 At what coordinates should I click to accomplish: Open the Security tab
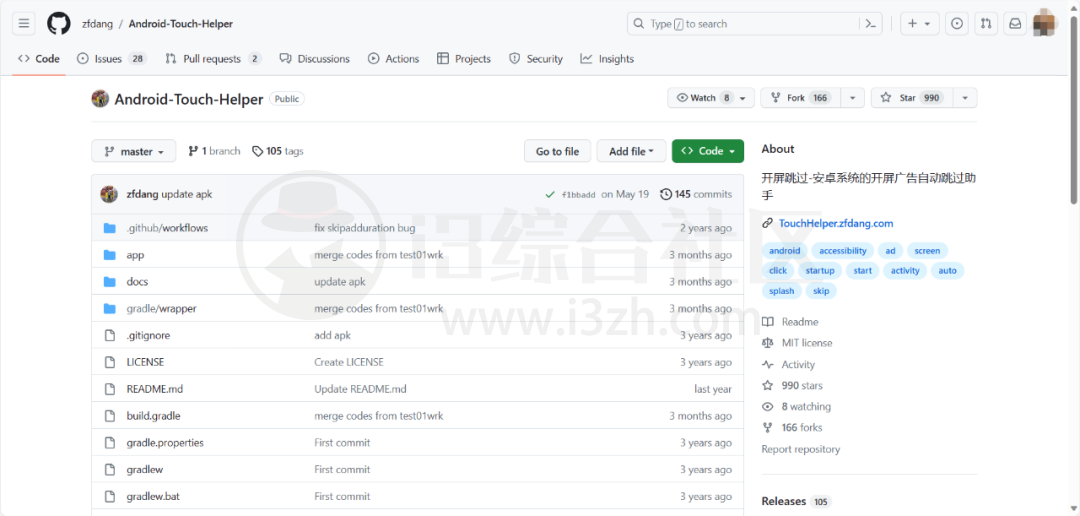pos(536,59)
